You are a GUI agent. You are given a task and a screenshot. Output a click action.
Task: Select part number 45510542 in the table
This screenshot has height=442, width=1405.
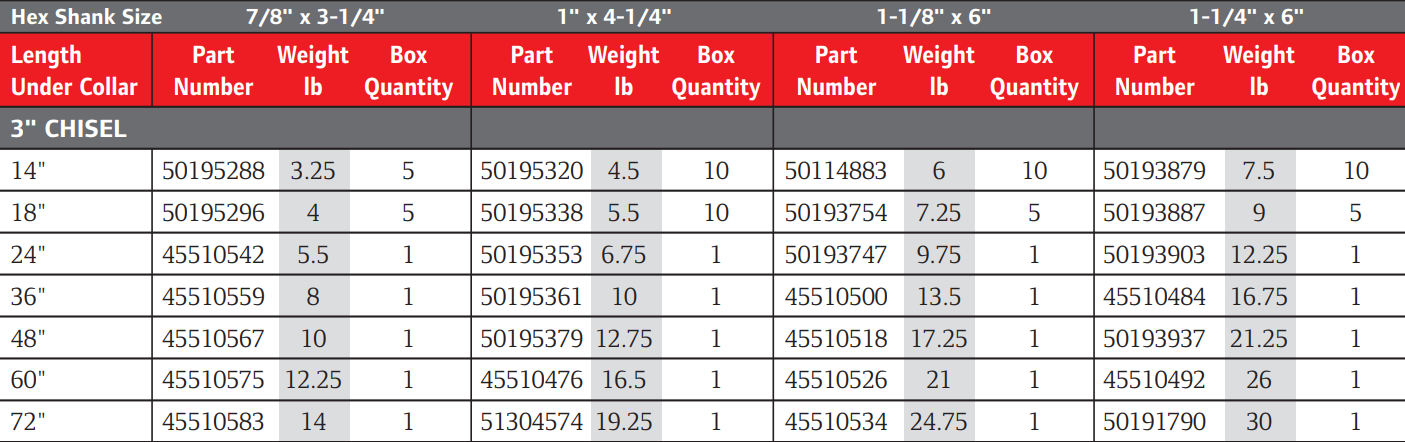coord(213,255)
